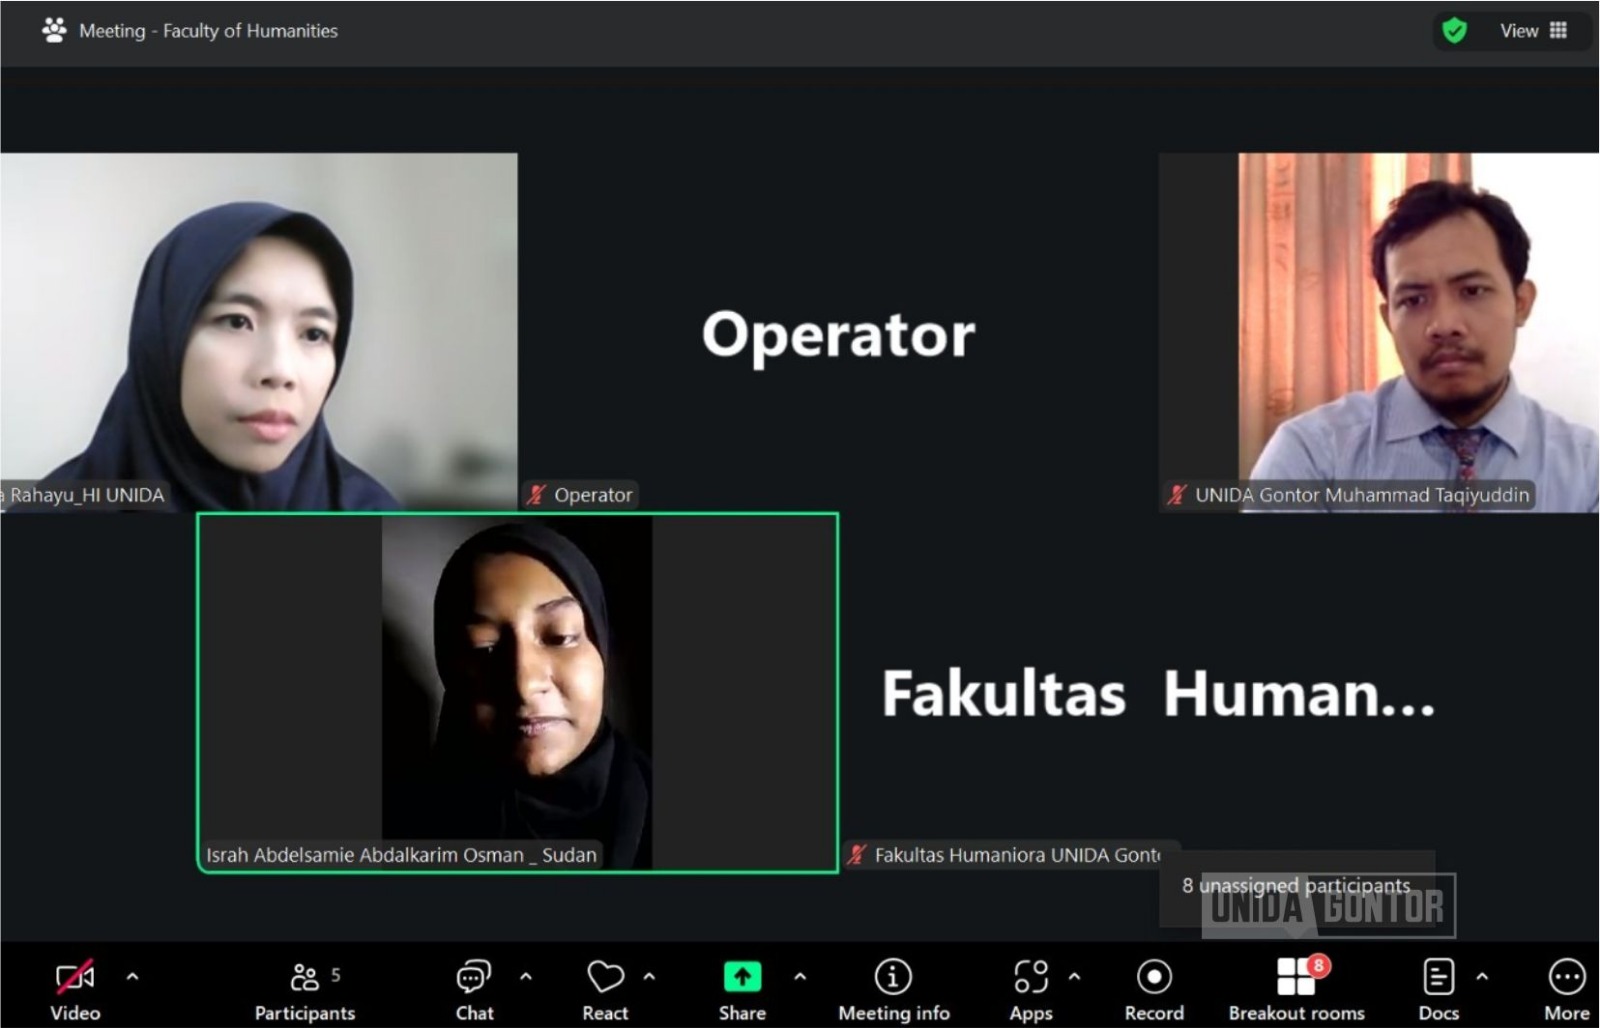The image size is (1600, 1028).
Task: Start recording with Record button
Action: (x=1154, y=988)
